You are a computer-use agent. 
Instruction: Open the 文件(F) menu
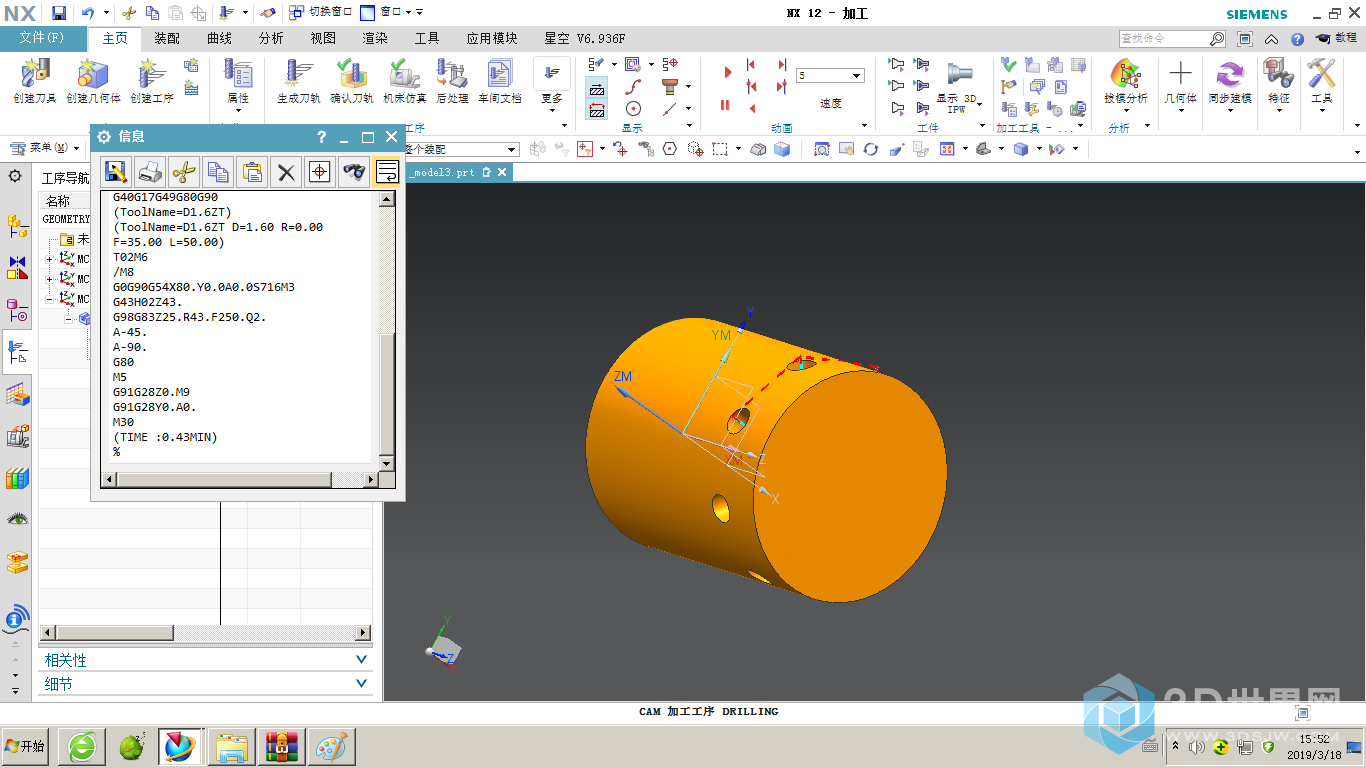tap(43, 38)
